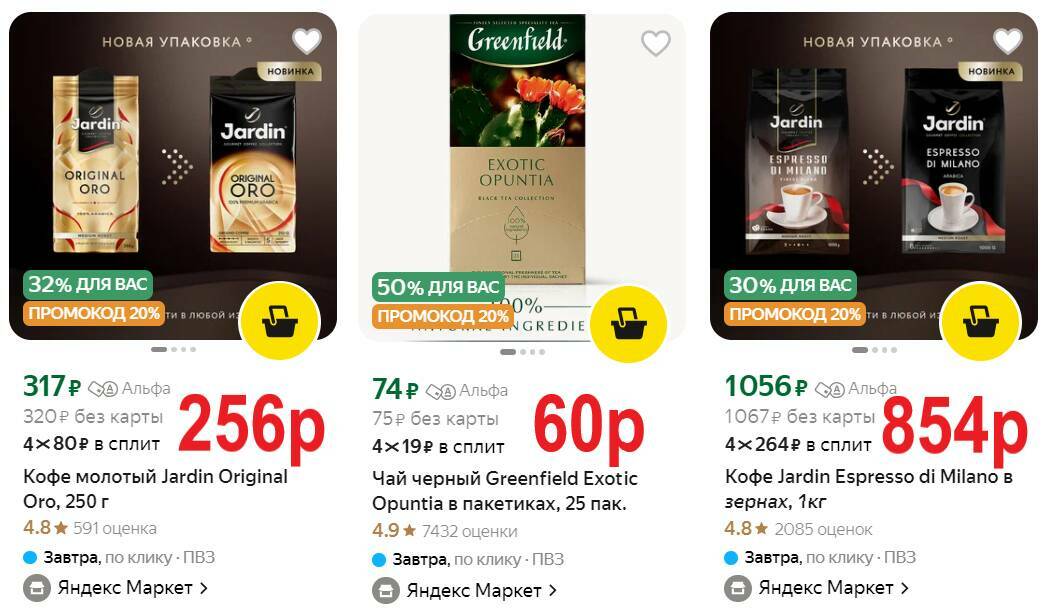Open Чай черный Greenfield Exotic Opuntia title
This screenshot has width=1051, height=612.
[x=505, y=491]
